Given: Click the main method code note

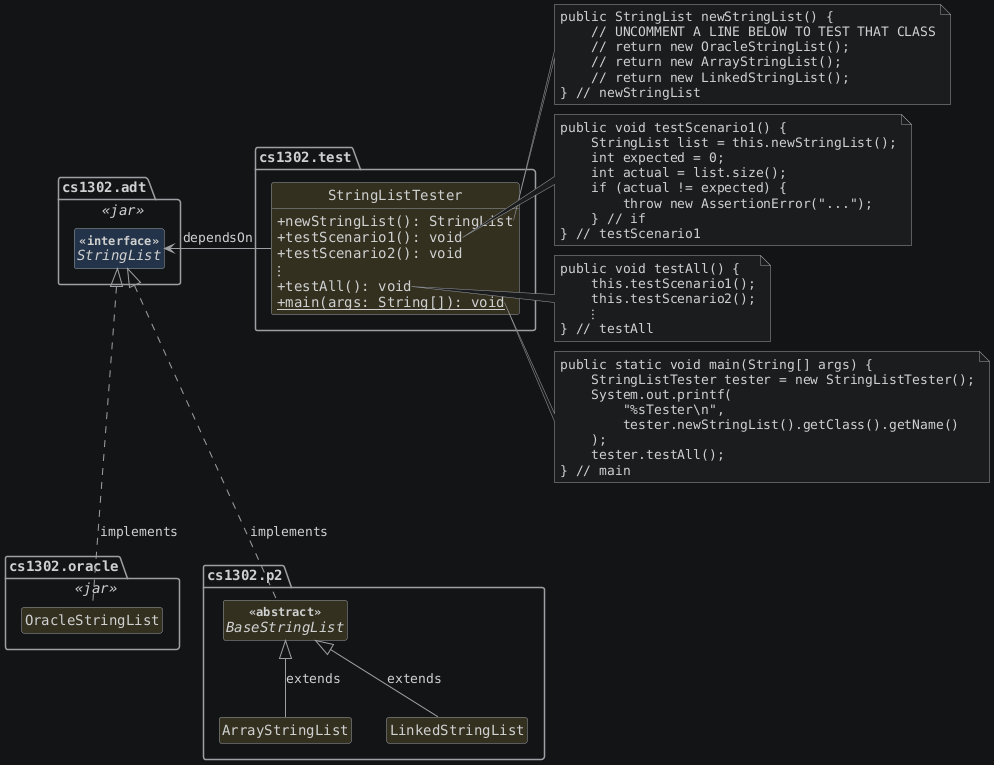Looking at the screenshot, I should 772,417.
